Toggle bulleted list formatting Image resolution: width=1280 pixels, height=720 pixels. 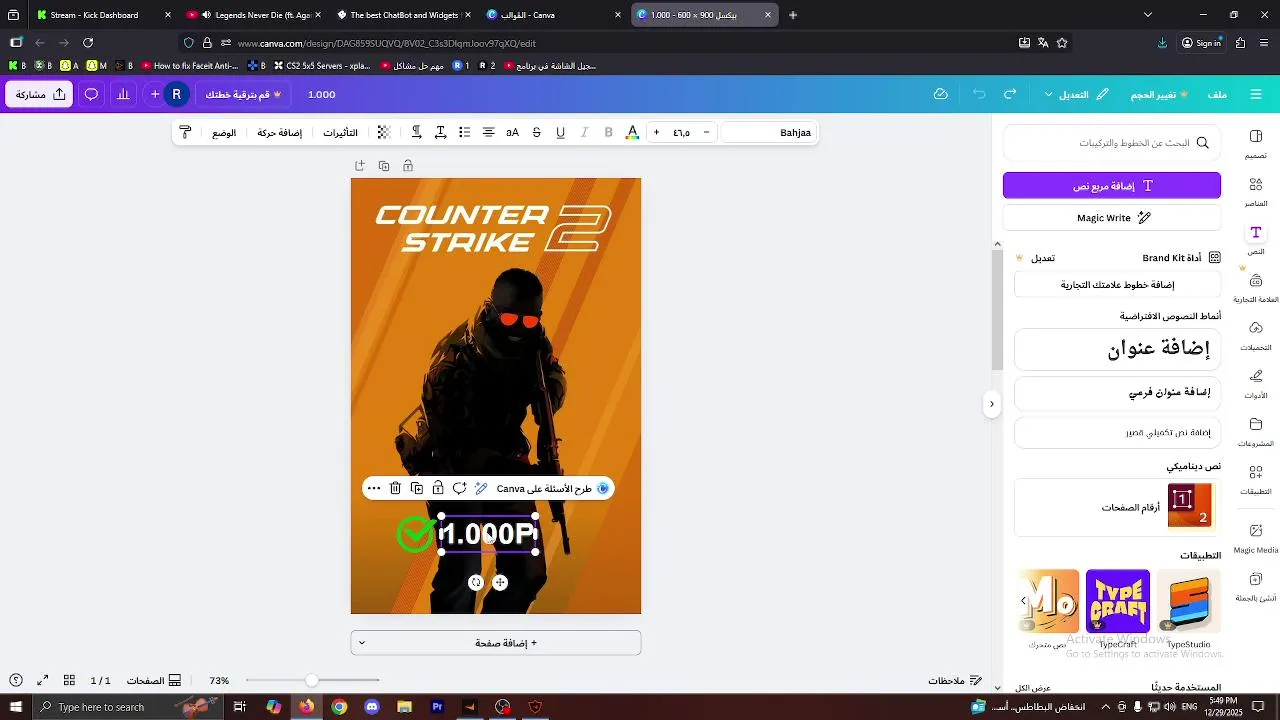click(x=464, y=133)
